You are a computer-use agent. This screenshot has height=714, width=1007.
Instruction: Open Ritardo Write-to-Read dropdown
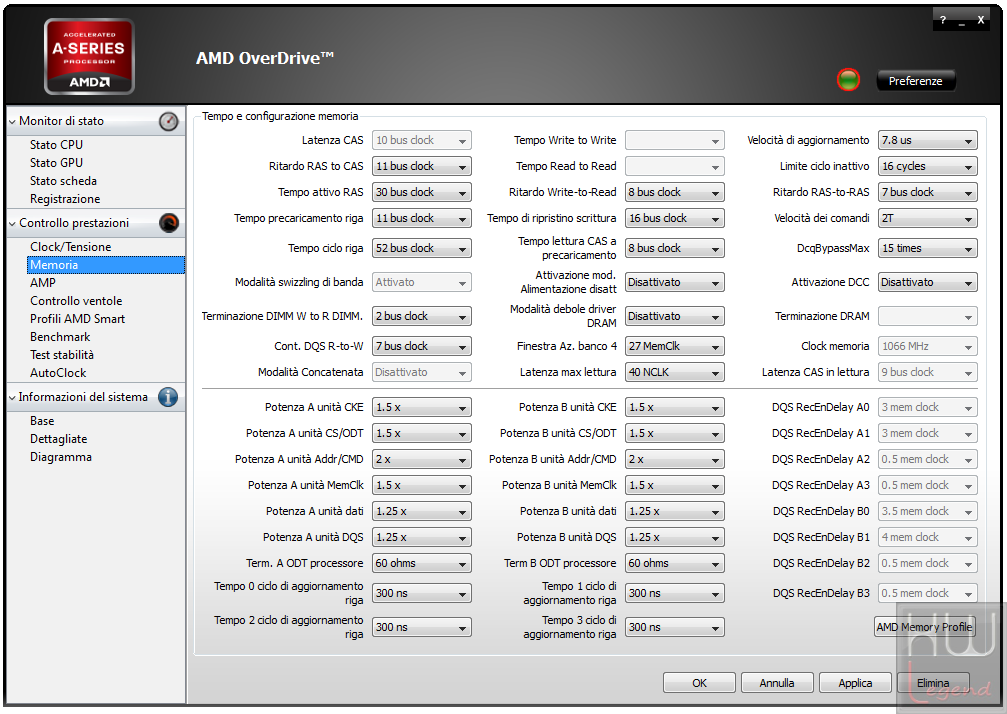tap(674, 192)
